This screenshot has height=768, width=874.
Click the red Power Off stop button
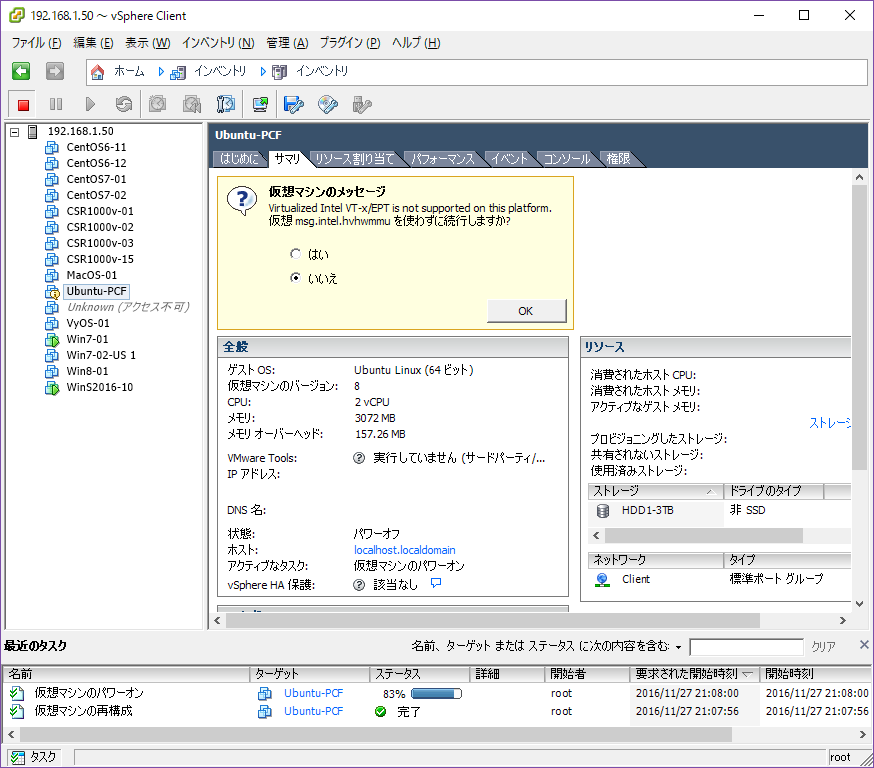(x=23, y=105)
